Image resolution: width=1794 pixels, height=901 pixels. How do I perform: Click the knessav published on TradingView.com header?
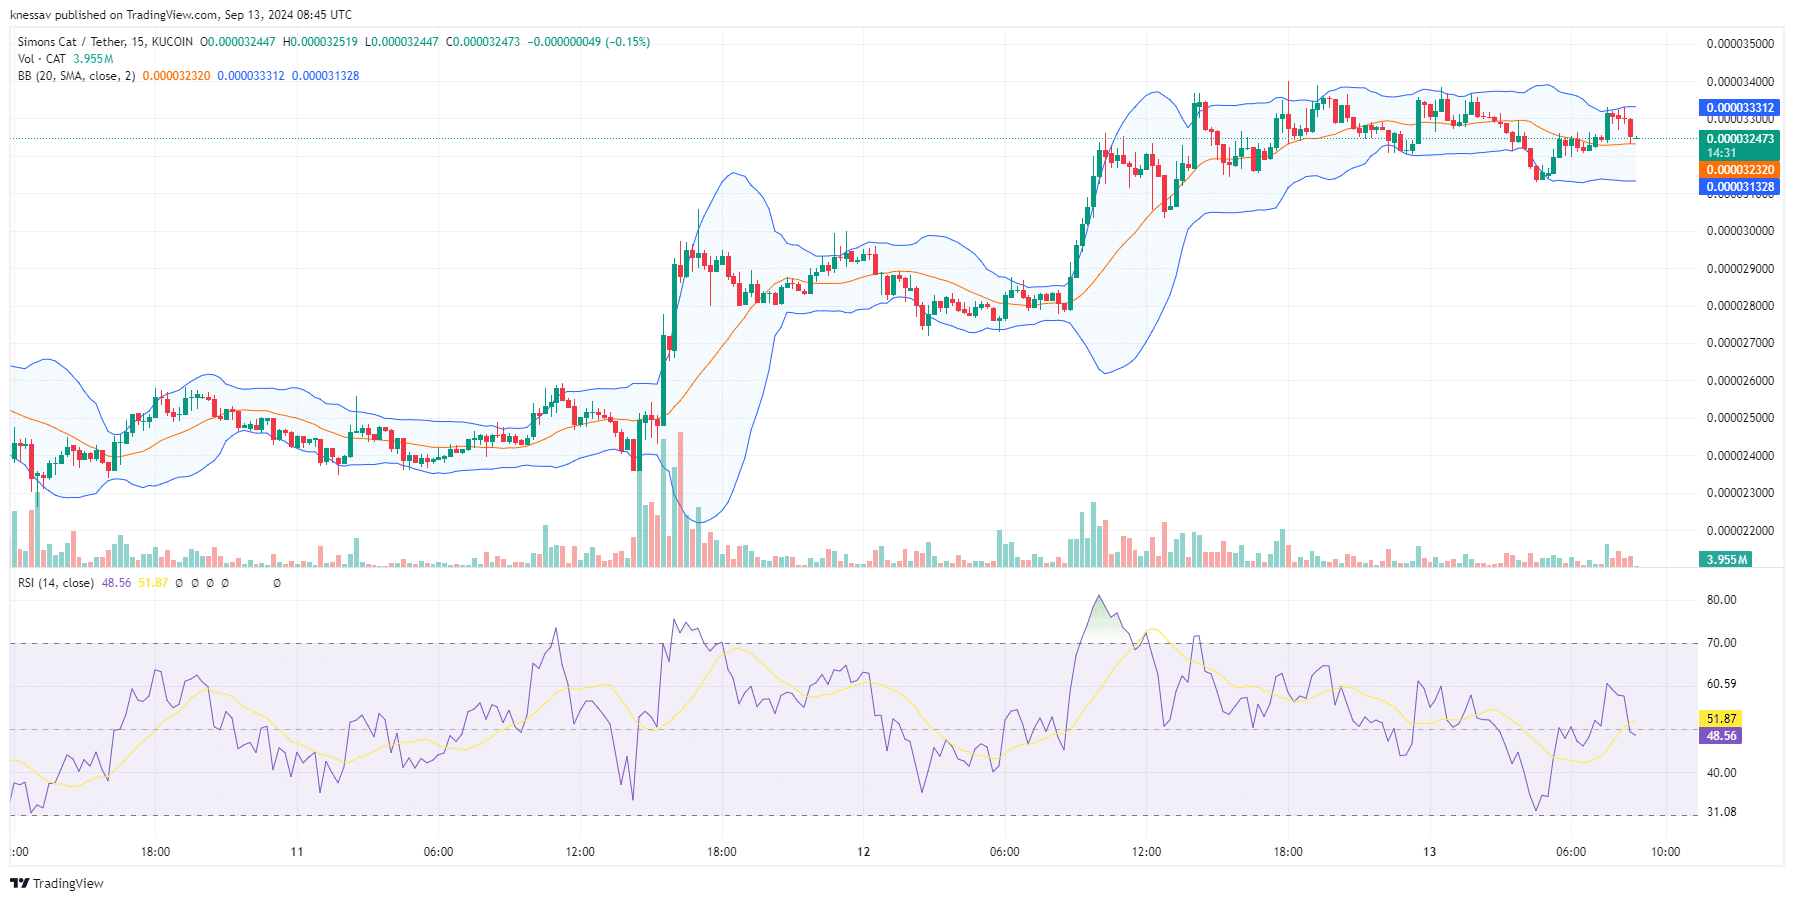pyautogui.click(x=180, y=15)
